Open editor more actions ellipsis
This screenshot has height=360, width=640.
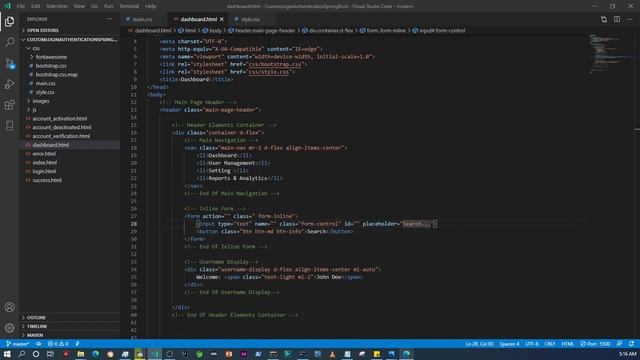point(629,19)
